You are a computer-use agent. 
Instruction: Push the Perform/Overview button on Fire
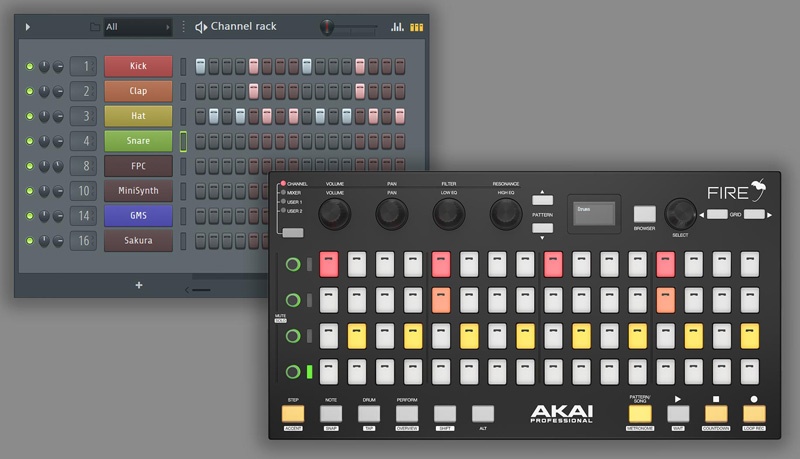point(407,414)
